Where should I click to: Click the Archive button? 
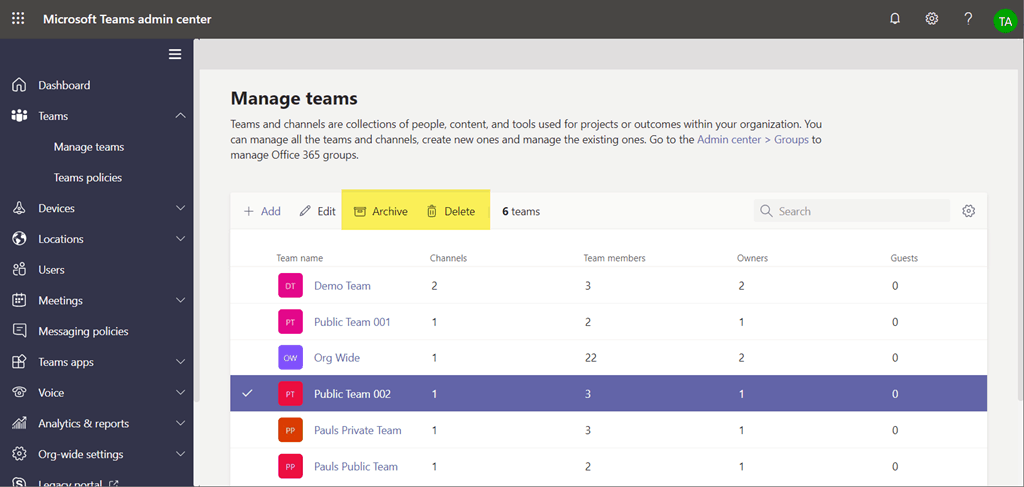(381, 211)
